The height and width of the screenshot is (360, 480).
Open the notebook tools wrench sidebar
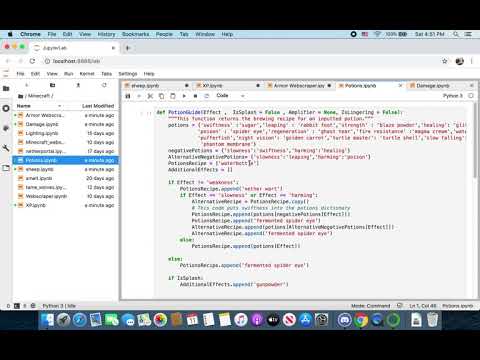(6, 148)
